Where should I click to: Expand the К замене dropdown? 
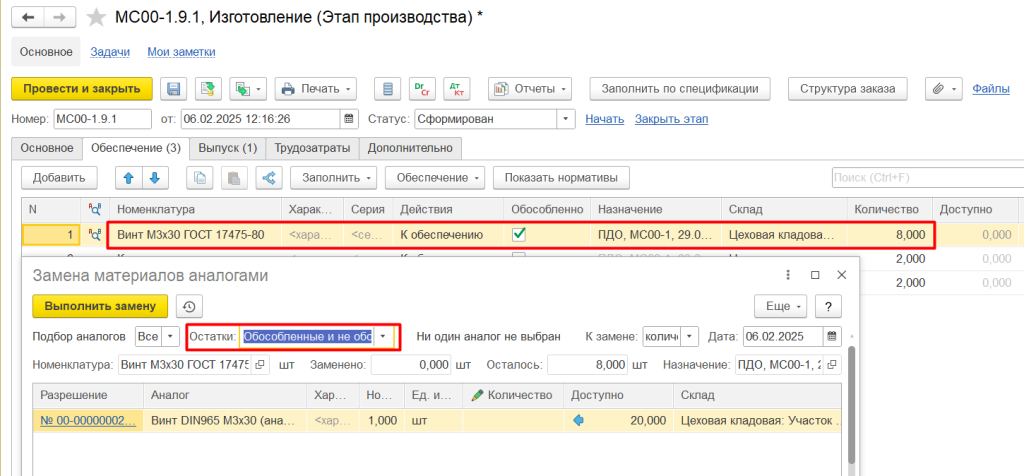(691, 336)
